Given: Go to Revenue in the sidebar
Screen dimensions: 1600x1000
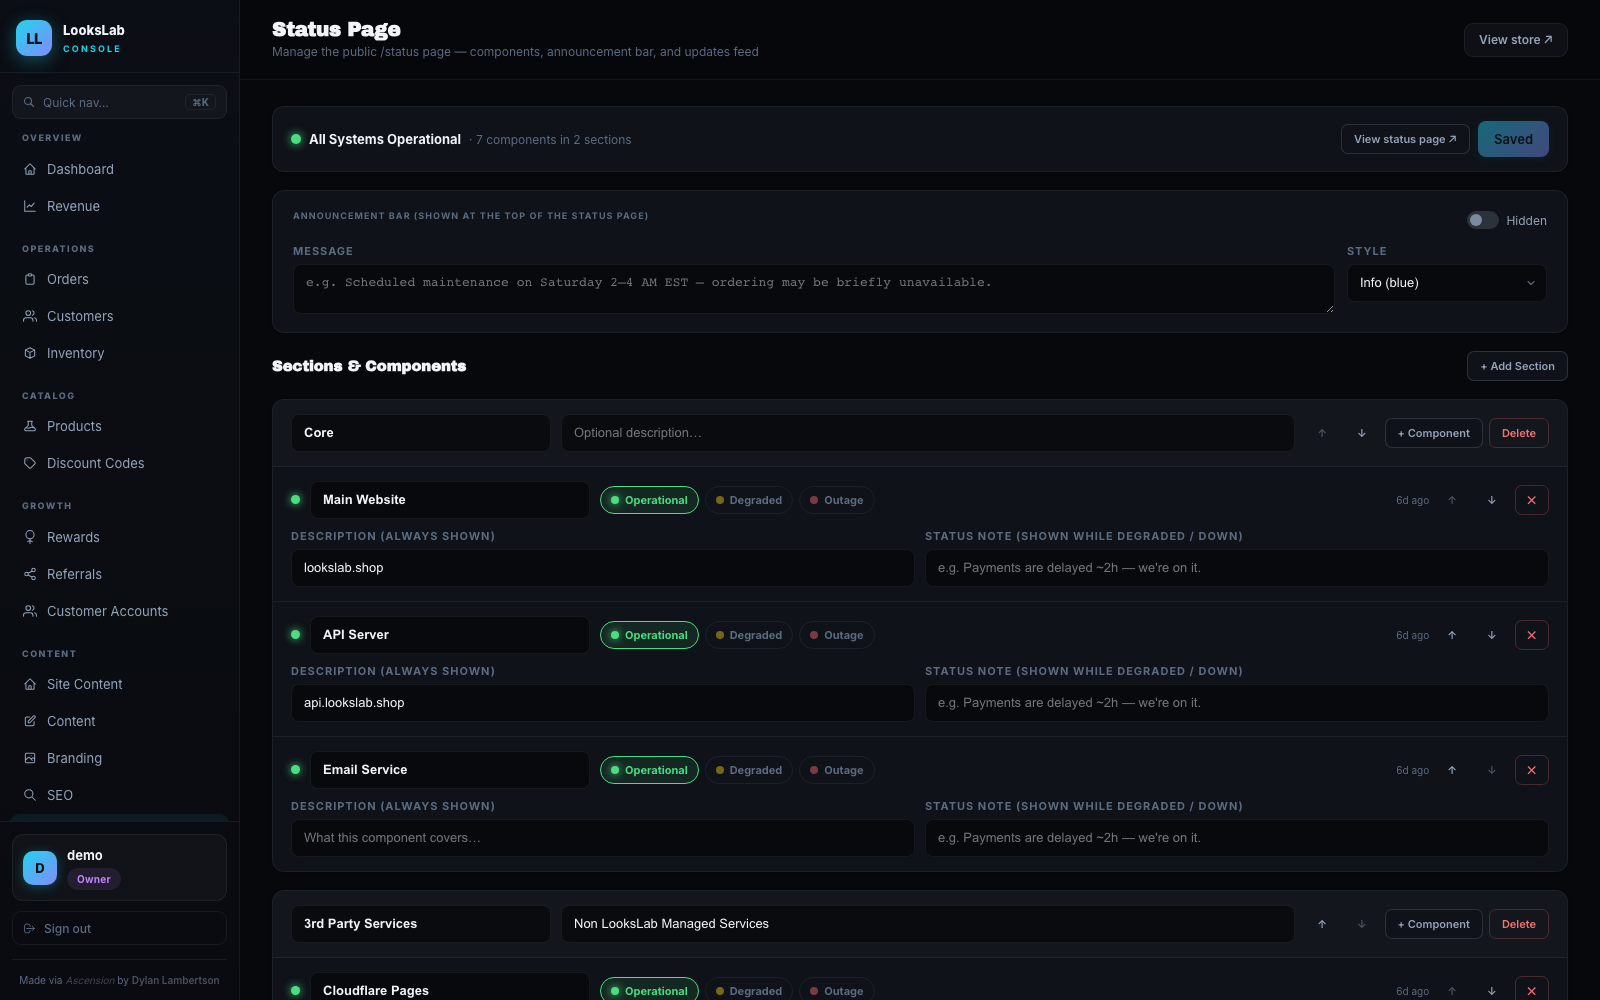Looking at the screenshot, I should [119, 206].
